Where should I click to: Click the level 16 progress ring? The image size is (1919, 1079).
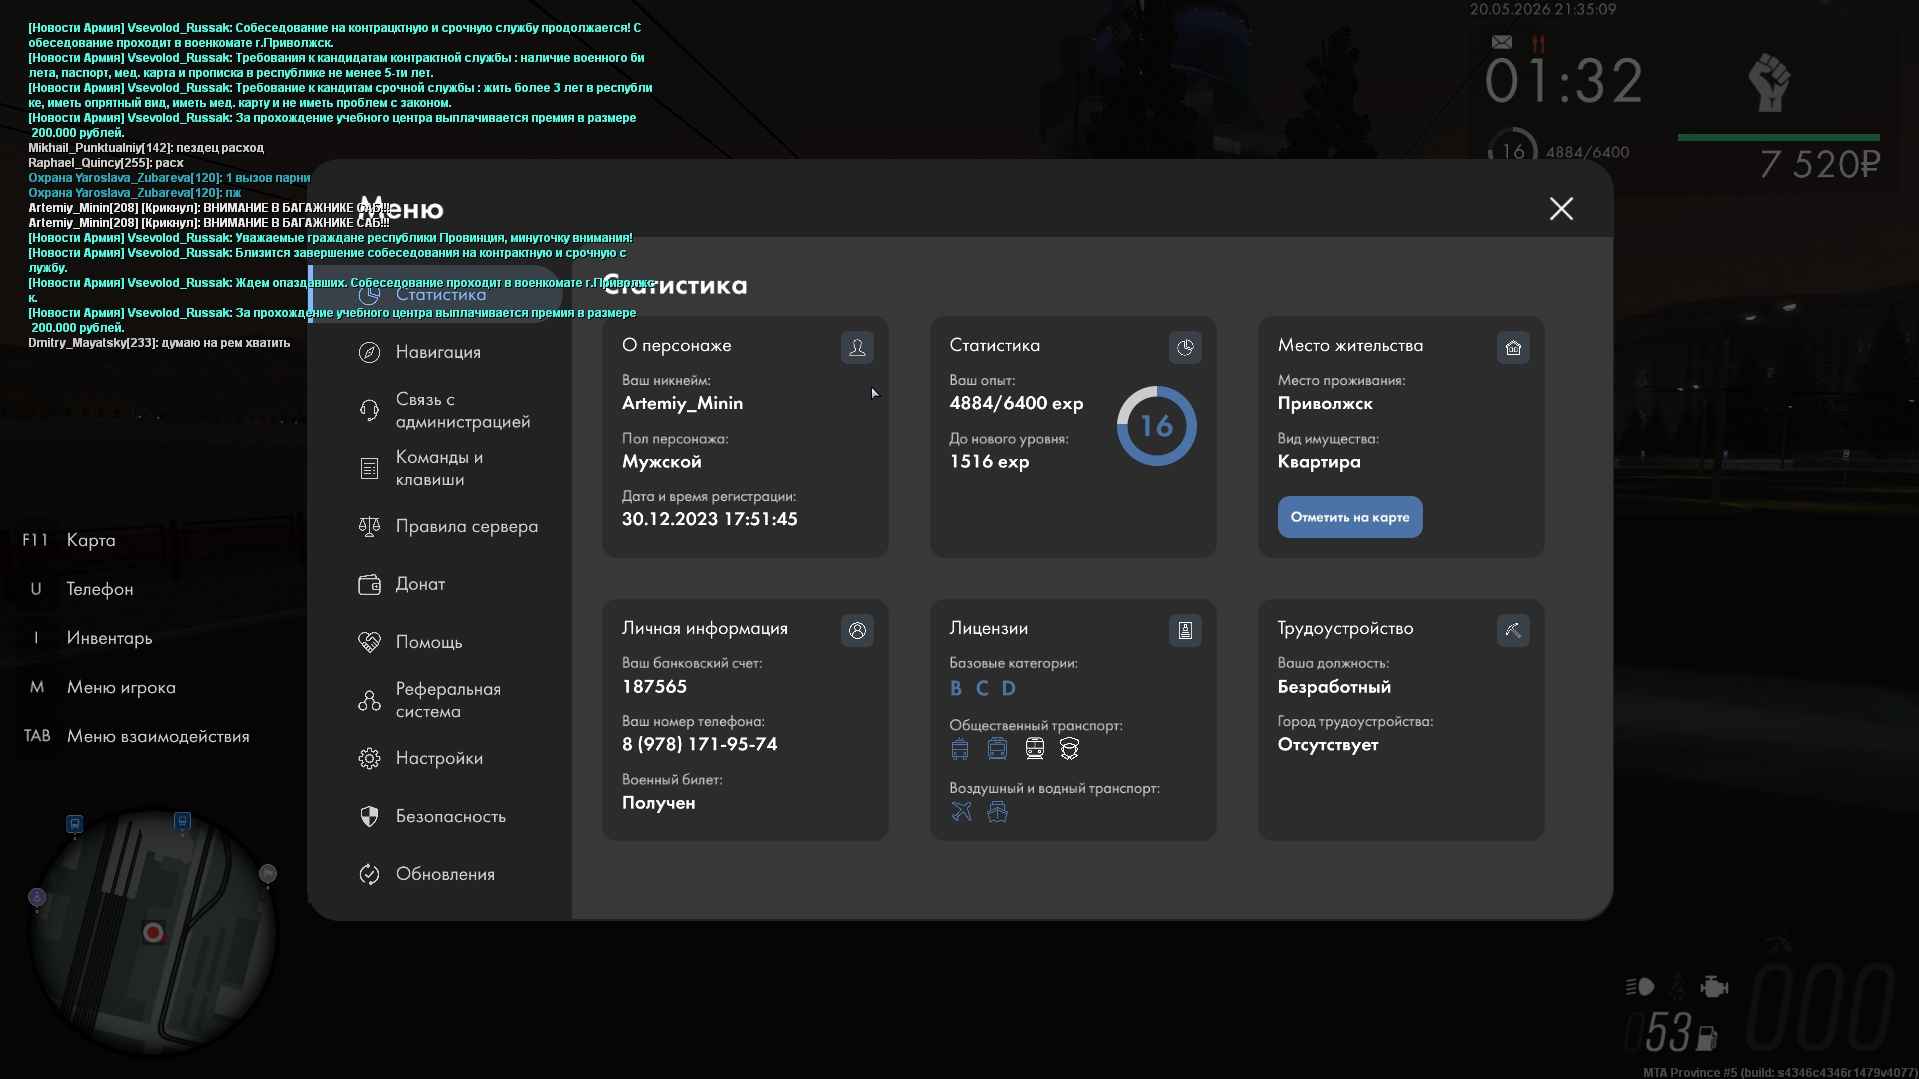1156,426
